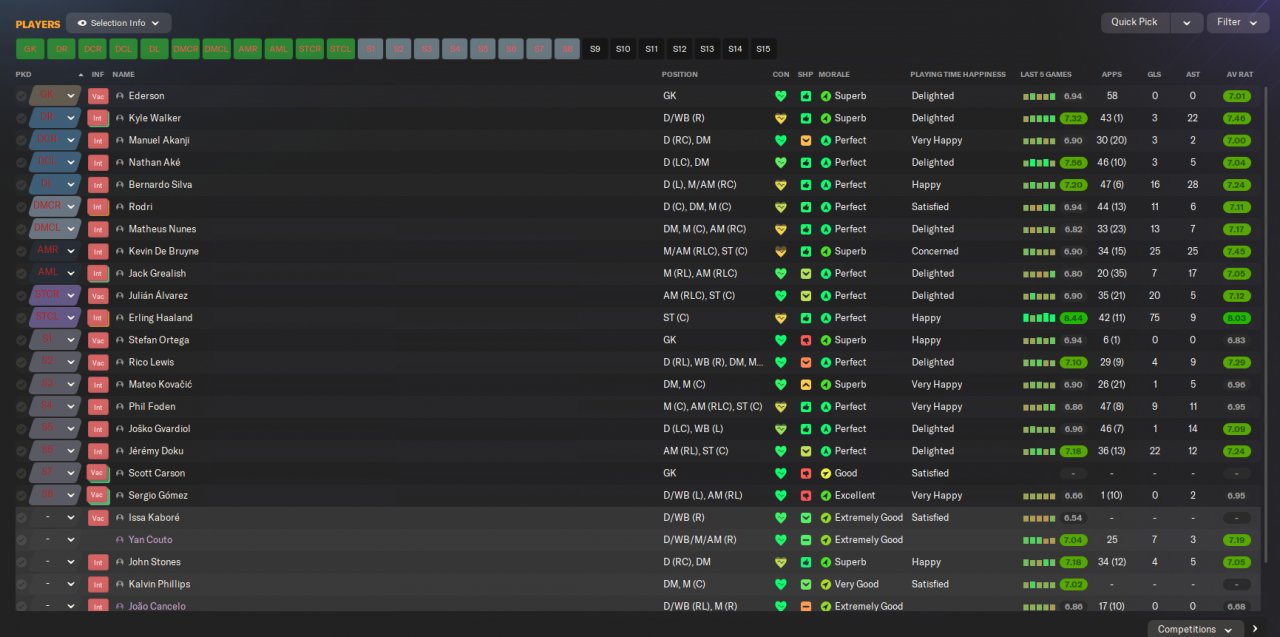Click Rodri's condition heart icon

tap(780, 207)
